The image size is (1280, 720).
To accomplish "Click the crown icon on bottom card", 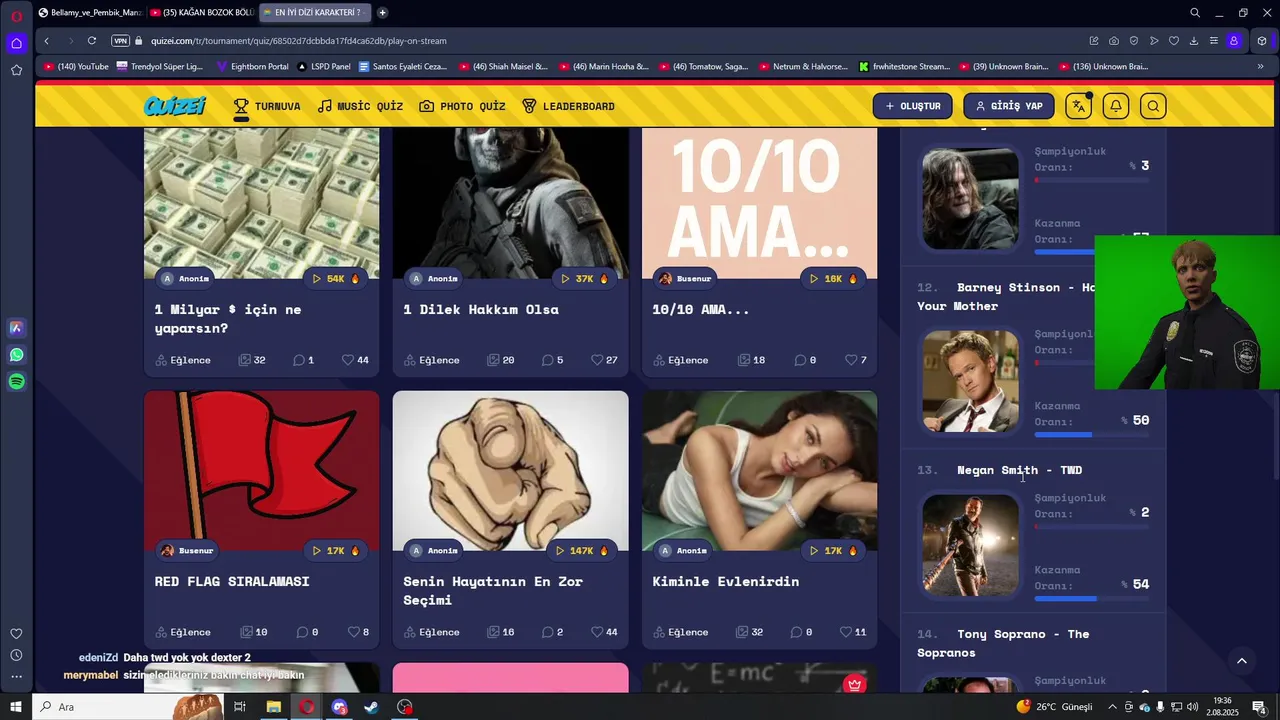I will 854,684.
